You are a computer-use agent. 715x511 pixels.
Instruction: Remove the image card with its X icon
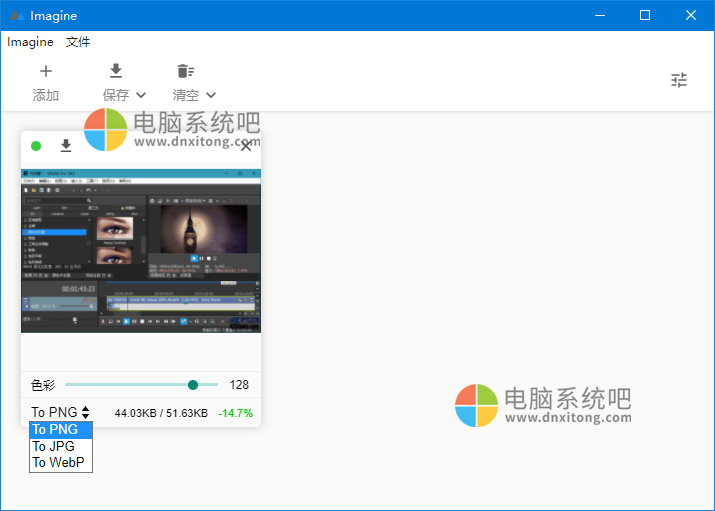tap(246, 146)
